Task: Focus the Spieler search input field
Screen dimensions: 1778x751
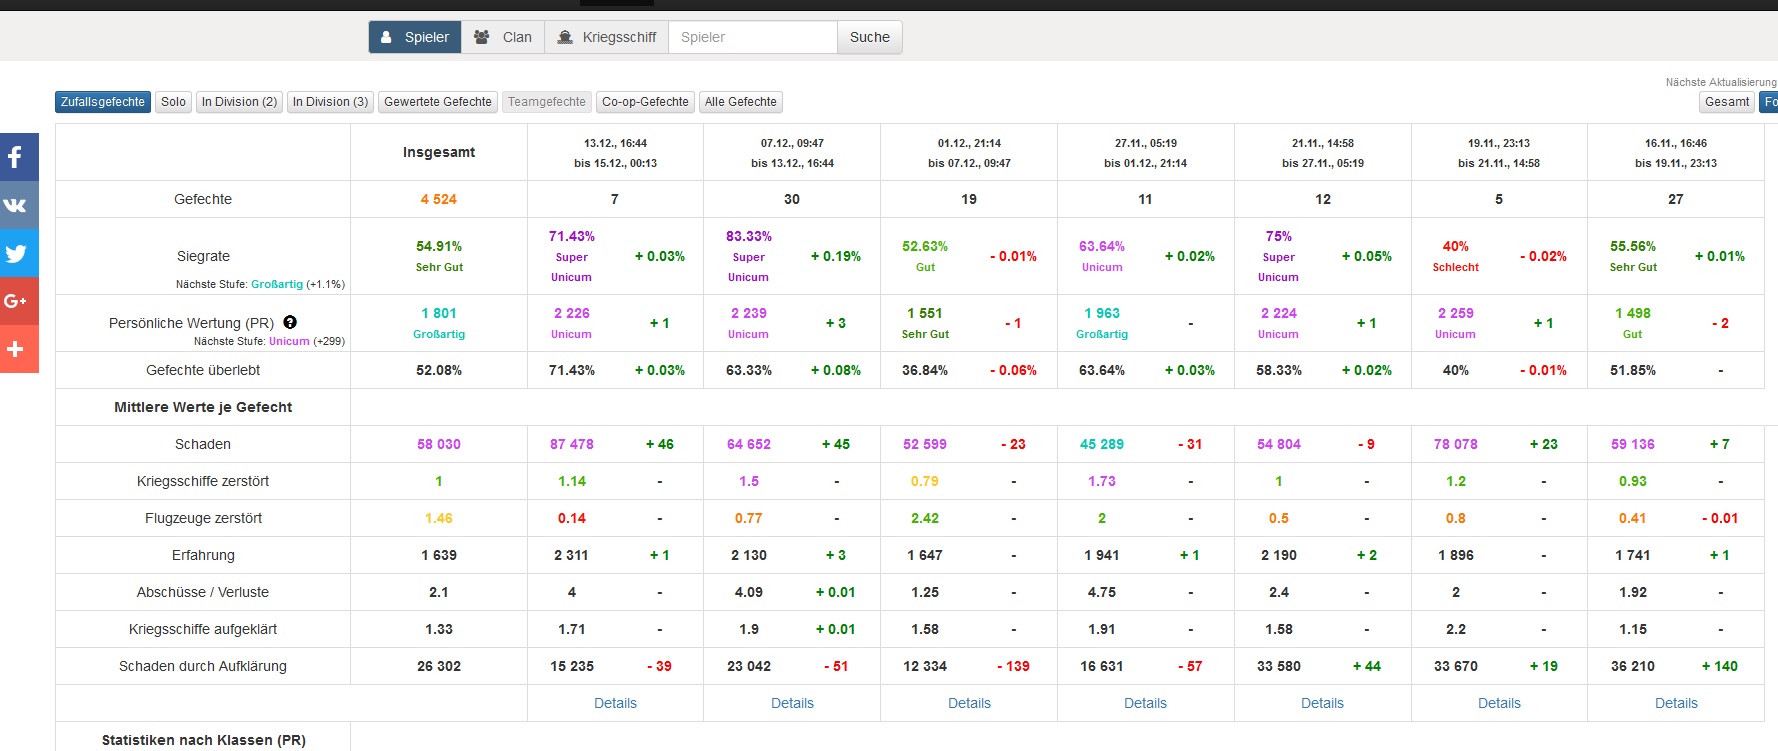Action: coord(753,37)
